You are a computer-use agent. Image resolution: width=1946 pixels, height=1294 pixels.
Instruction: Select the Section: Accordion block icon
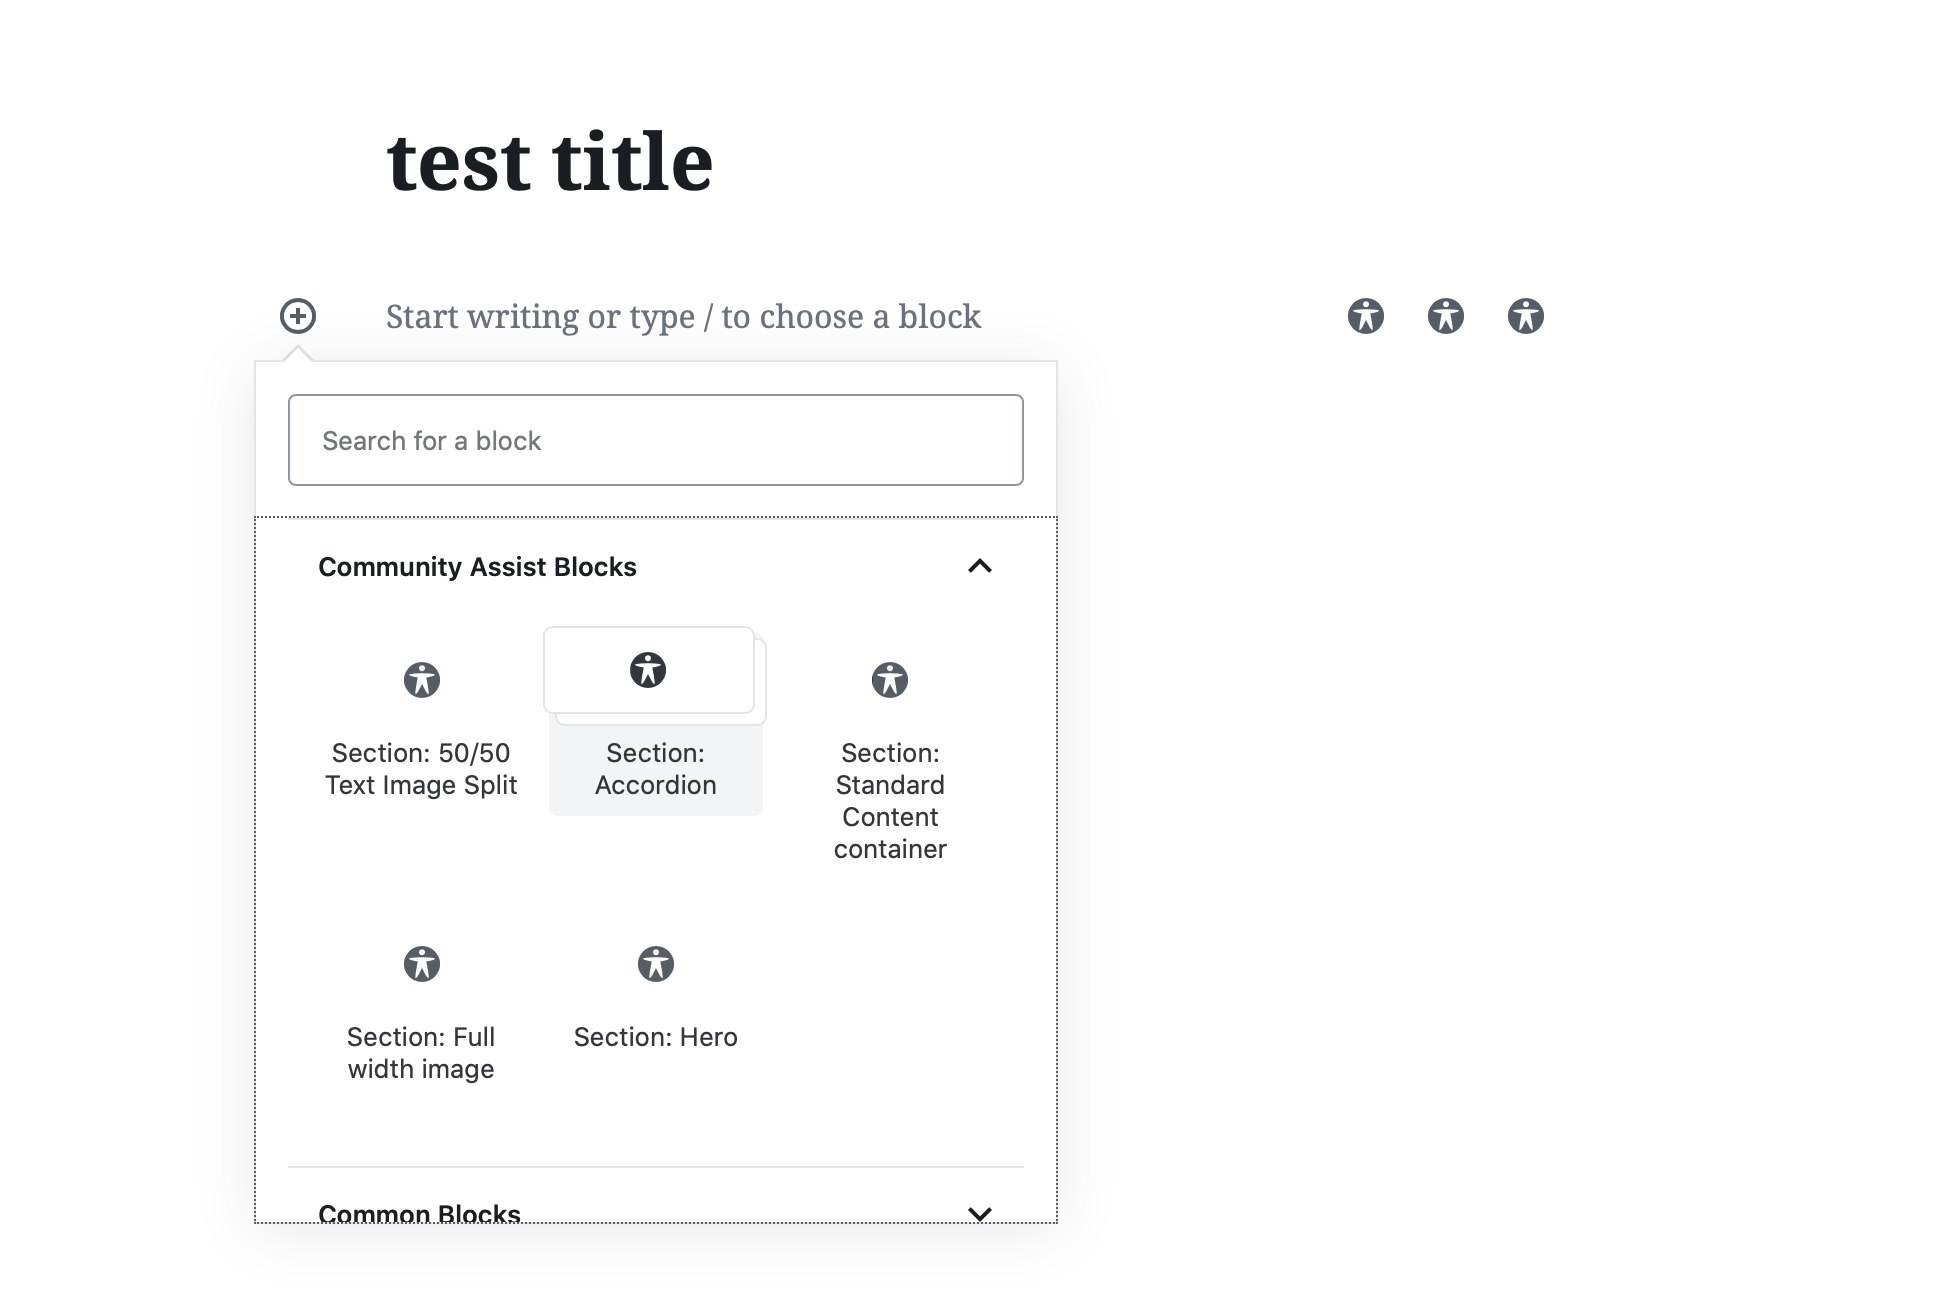pos(648,670)
